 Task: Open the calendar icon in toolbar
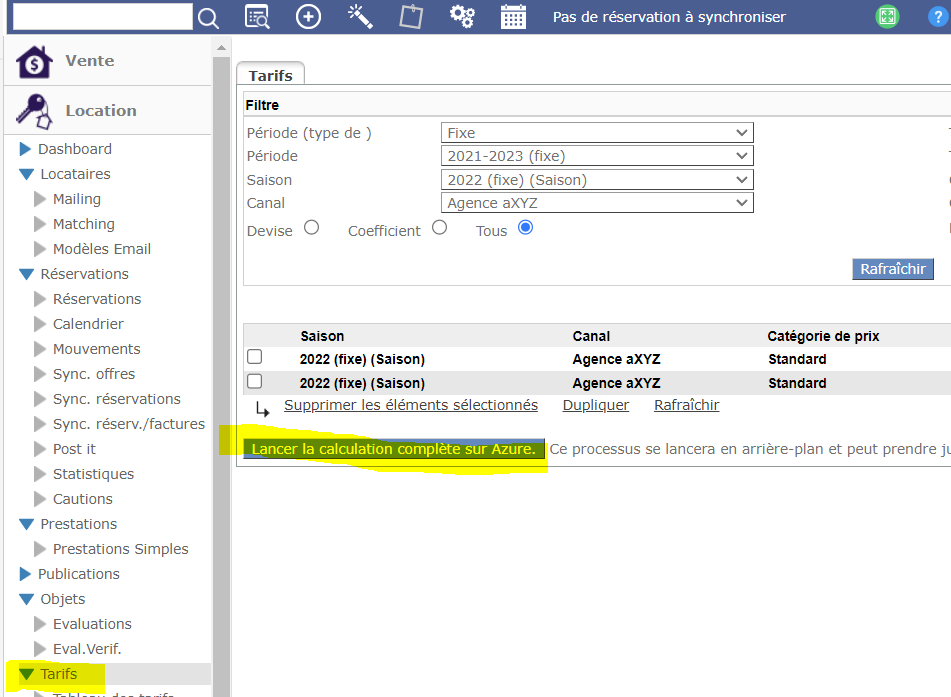[513, 17]
